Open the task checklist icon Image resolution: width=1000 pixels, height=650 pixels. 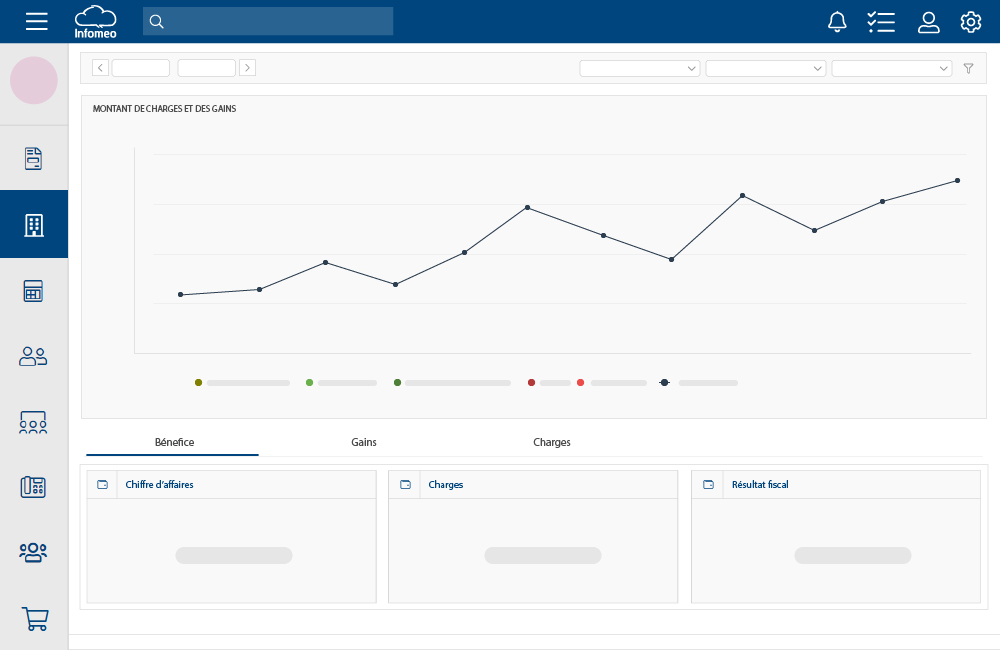pos(881,22)
